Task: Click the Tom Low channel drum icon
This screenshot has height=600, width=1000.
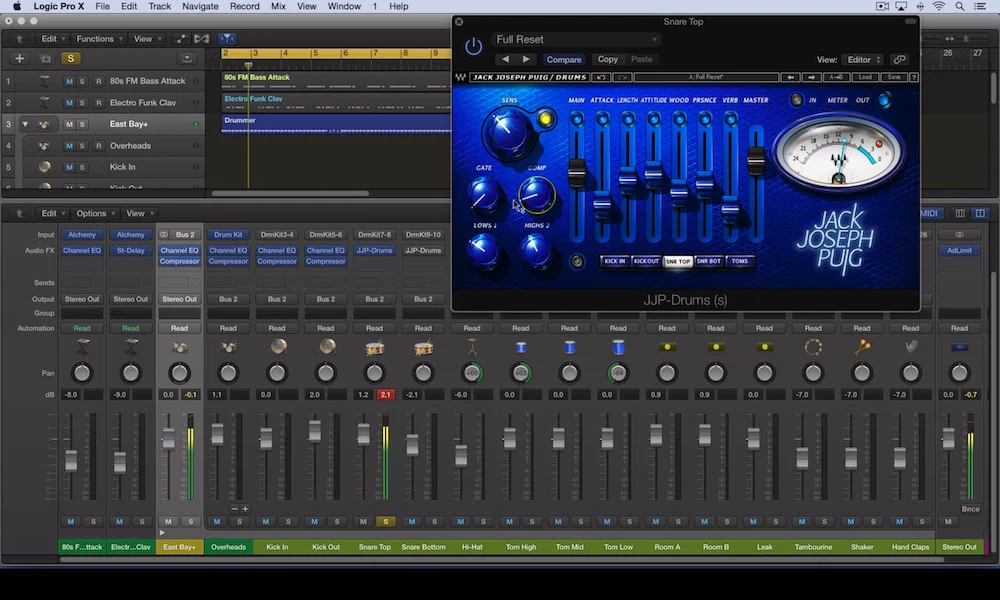Action: pos(618,347)
